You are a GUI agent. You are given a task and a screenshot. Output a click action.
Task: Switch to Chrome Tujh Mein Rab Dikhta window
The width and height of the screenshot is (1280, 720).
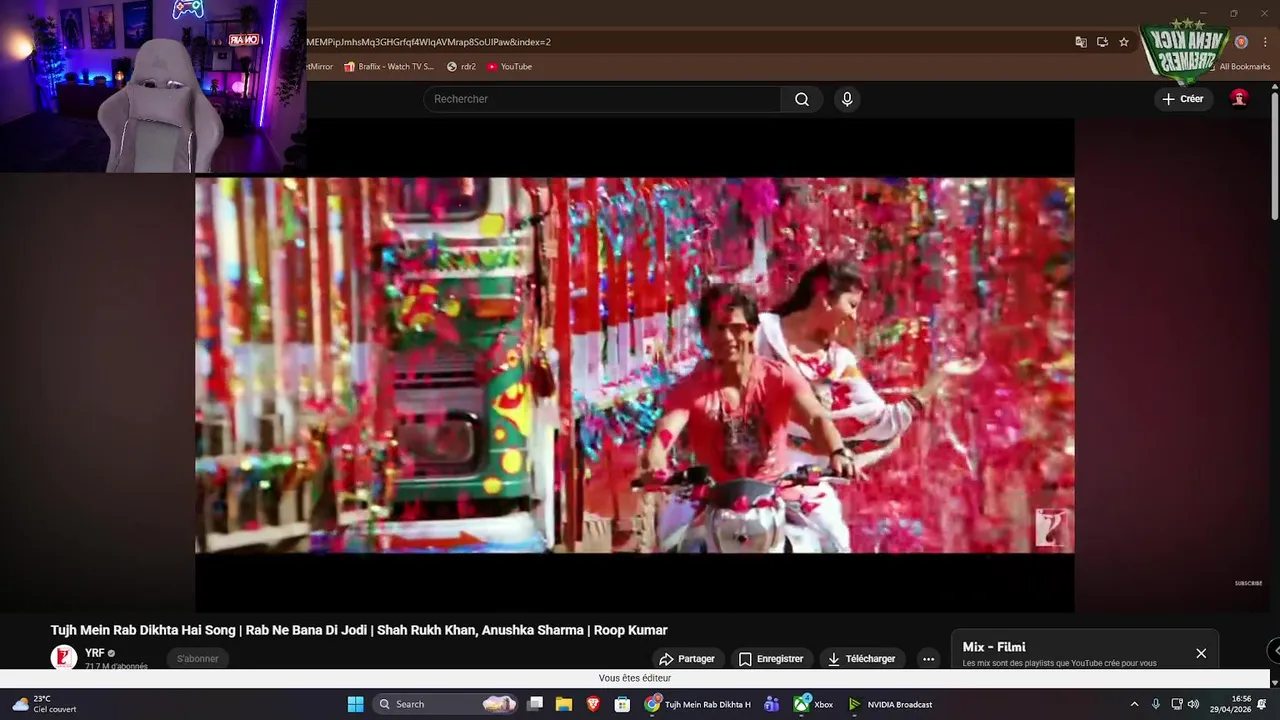[698, 704]
